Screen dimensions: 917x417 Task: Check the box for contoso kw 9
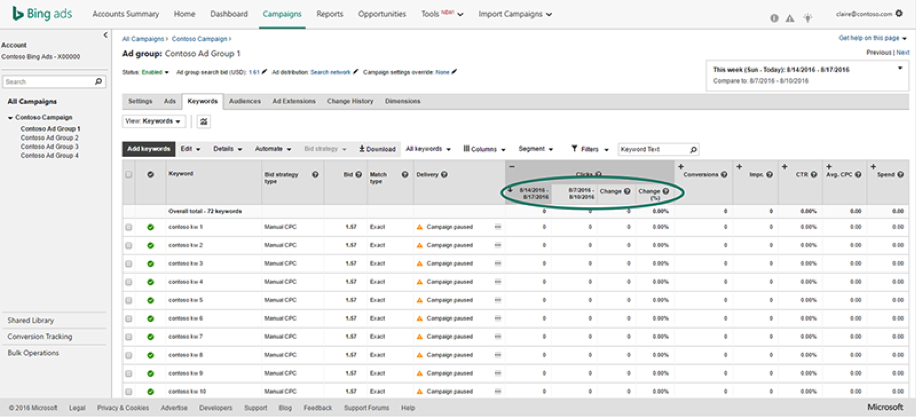coord(129,373)
